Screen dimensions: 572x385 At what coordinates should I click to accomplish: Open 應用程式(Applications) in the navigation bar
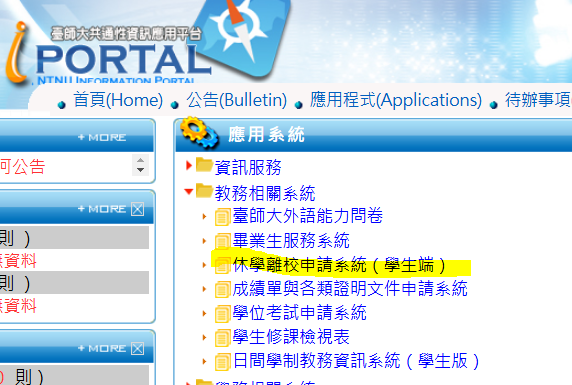(396, 100)
